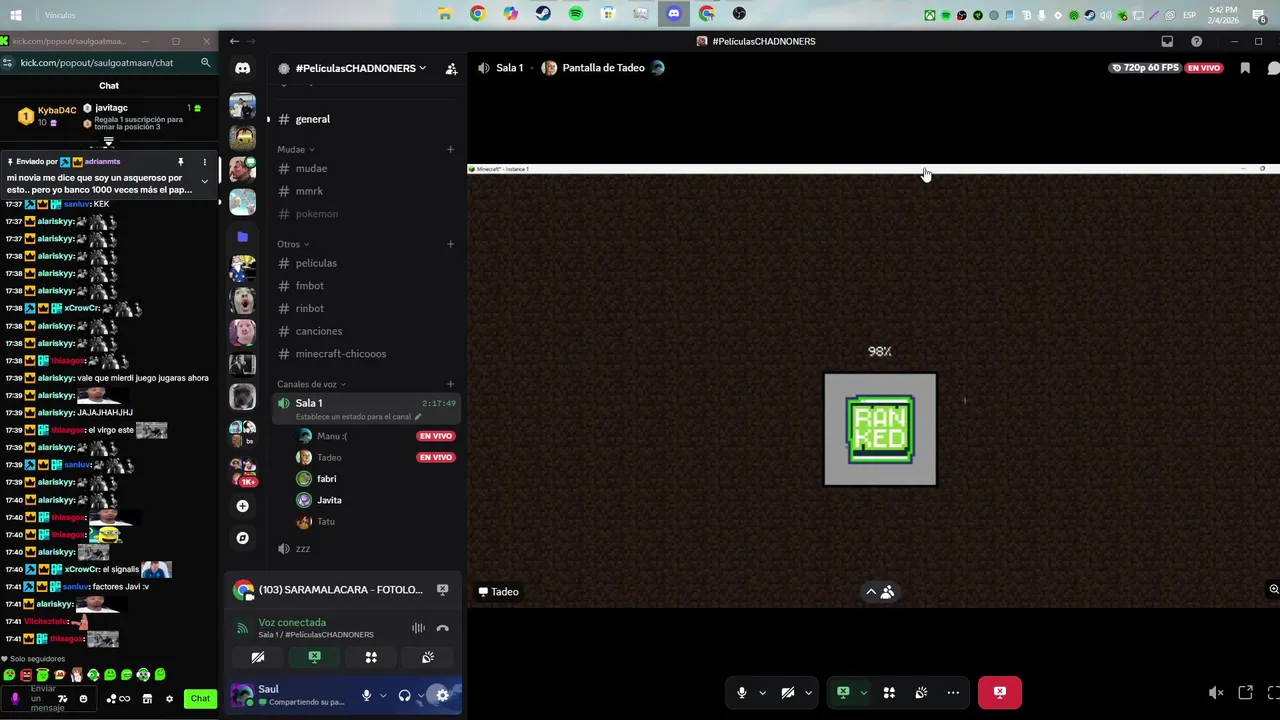Open noise suppression waveform icon
1280x720 pixels.
pyautogui.click(x=418, y=628)
